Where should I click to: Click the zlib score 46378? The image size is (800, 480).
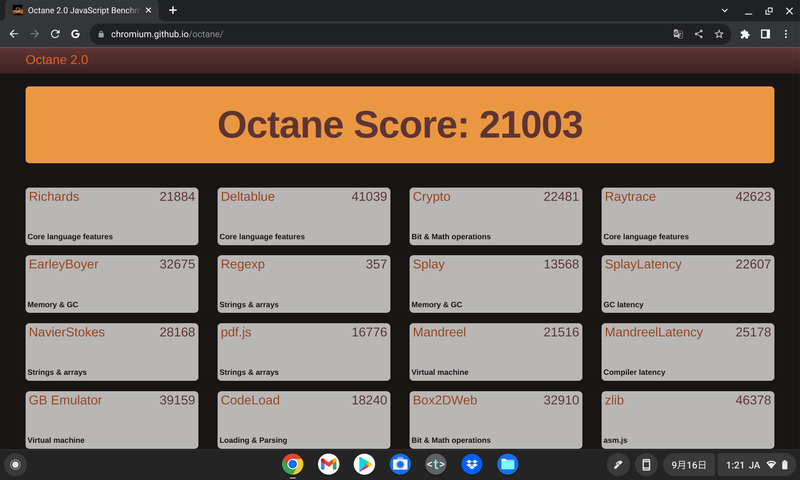[x=753, y=400]
